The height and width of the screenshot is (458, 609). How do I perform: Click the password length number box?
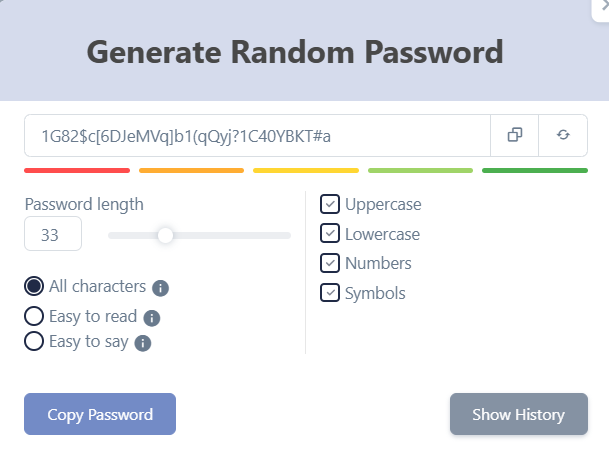[52, 236]
